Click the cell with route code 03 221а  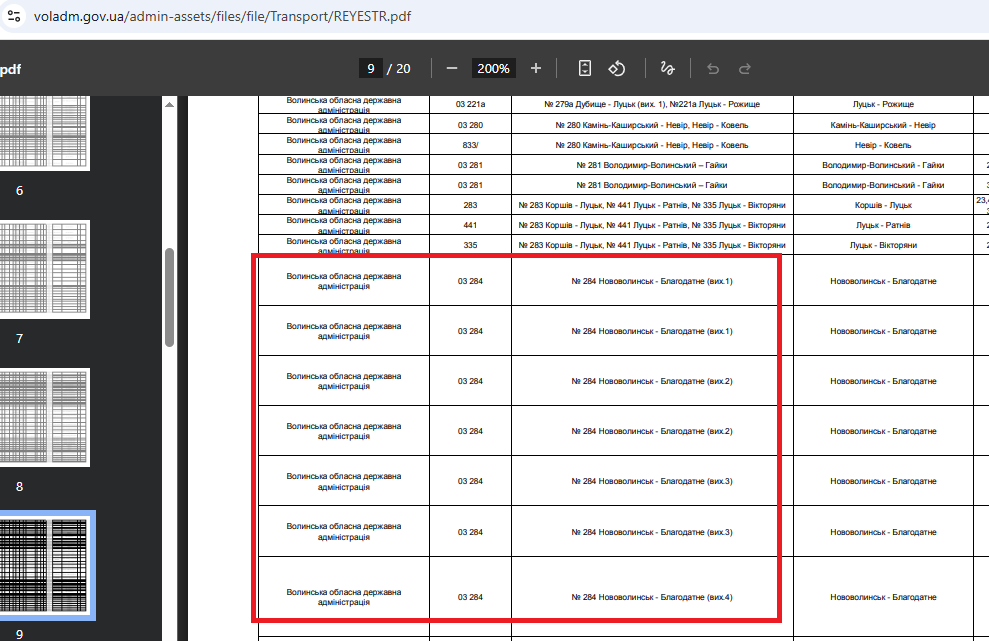pos(470,104)
